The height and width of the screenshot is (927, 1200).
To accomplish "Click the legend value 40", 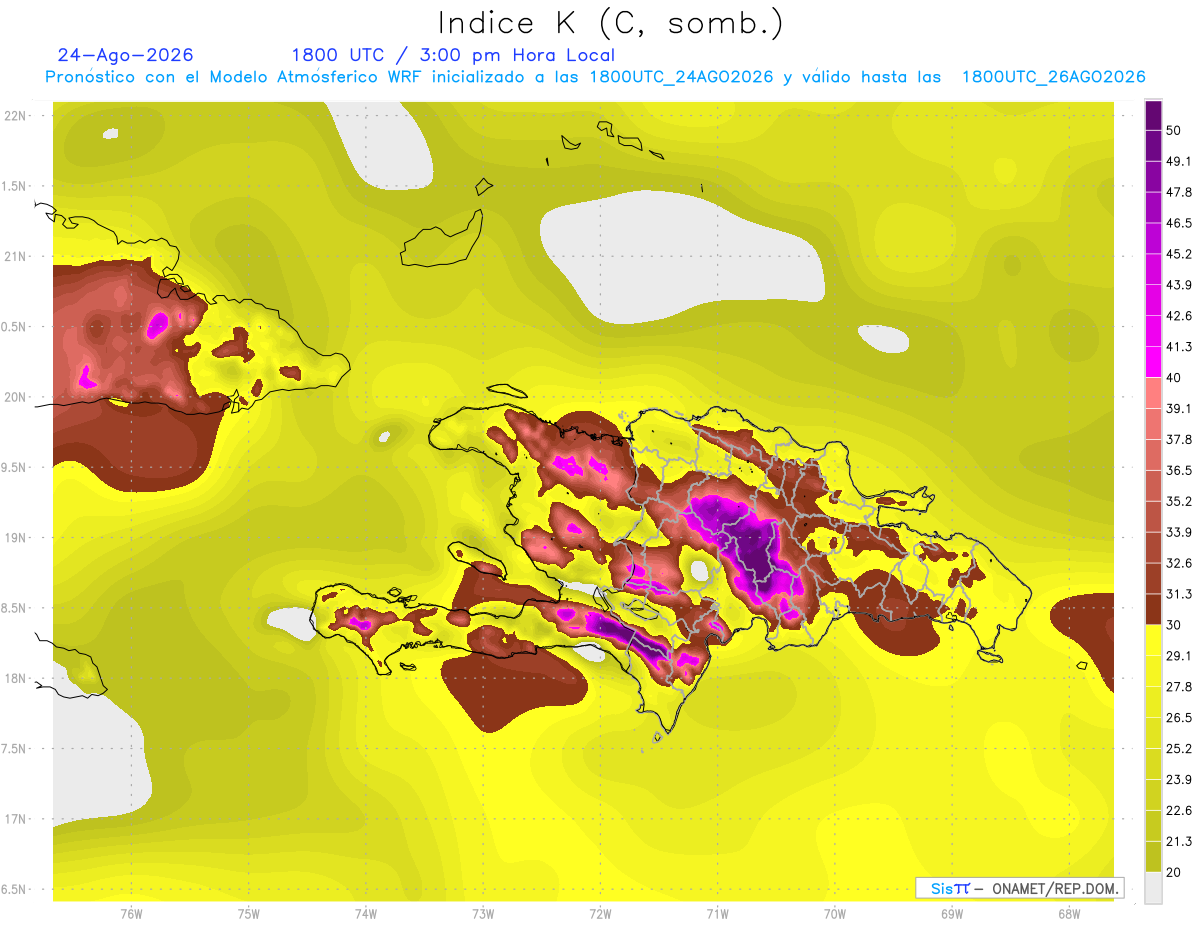I will (1174, 377).
